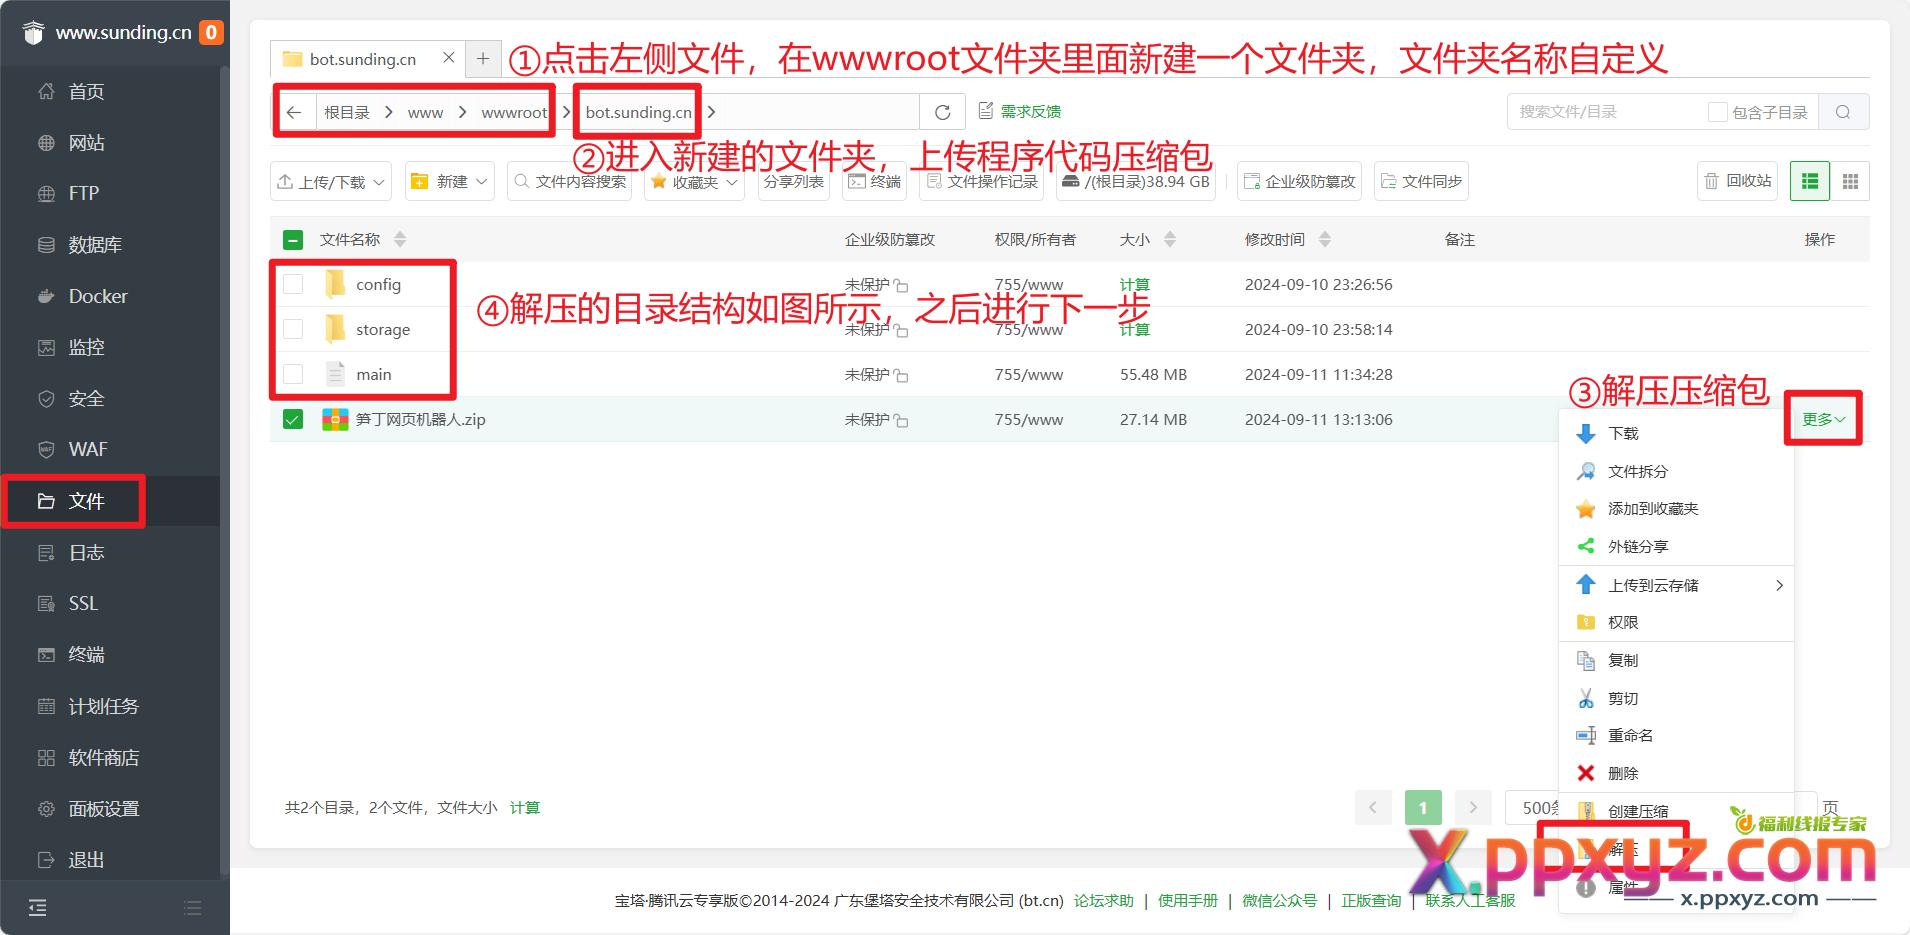Screen dimensions: 1910x935
Task: Choose 删除 from the context menu
Action: (1676, 773)
